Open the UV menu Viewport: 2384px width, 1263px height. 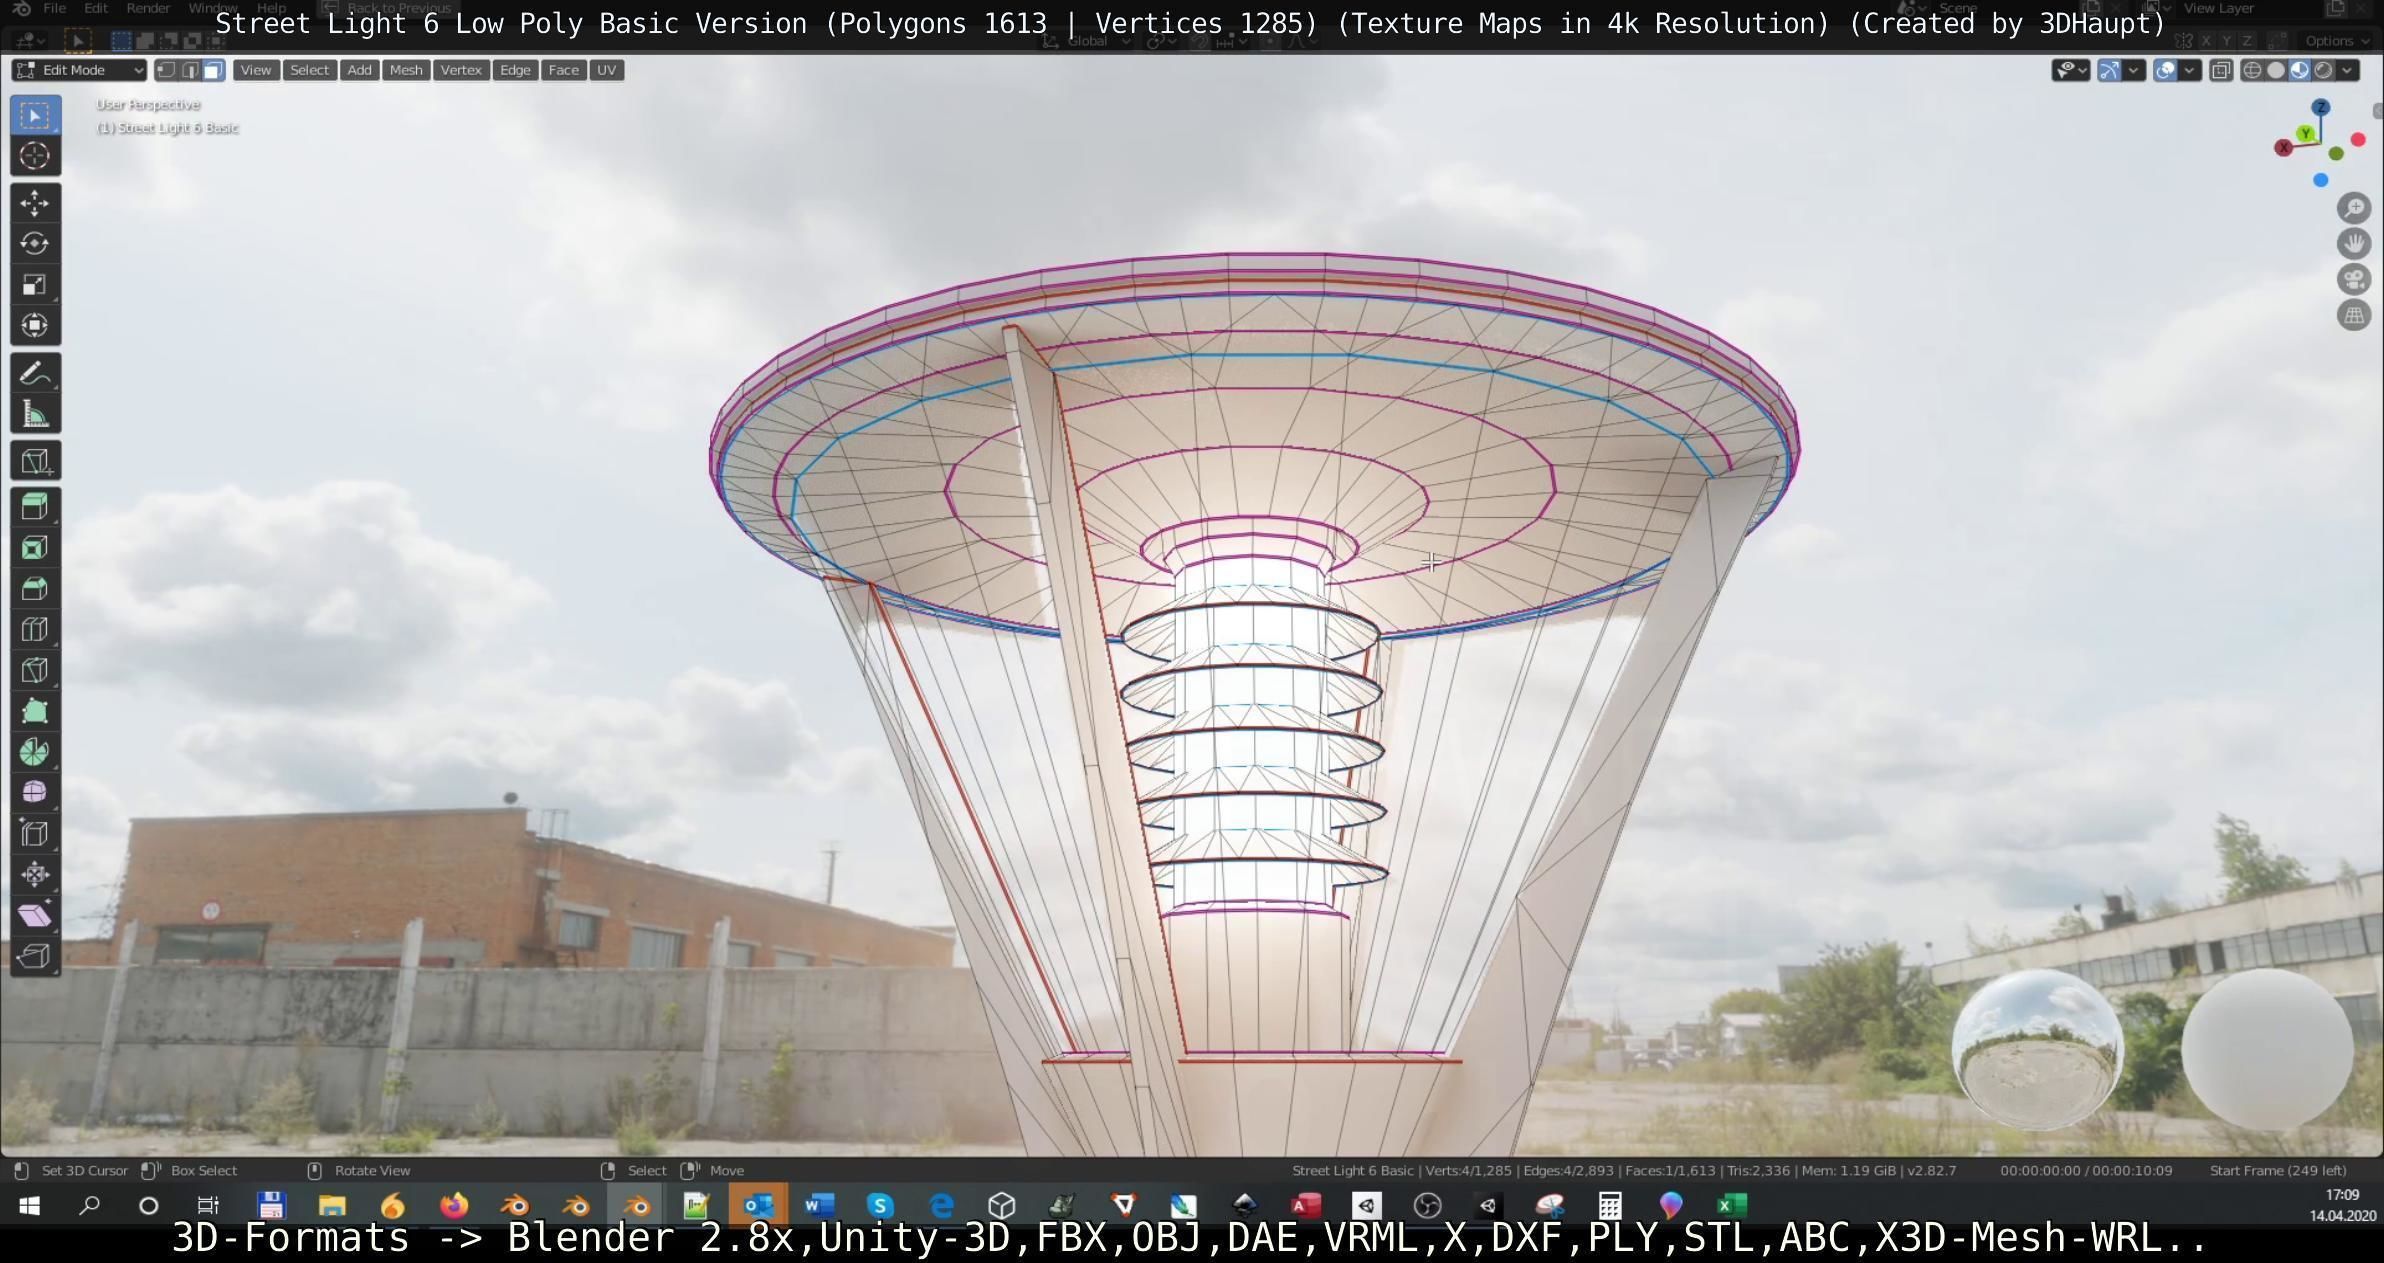[x=606, y=70]
